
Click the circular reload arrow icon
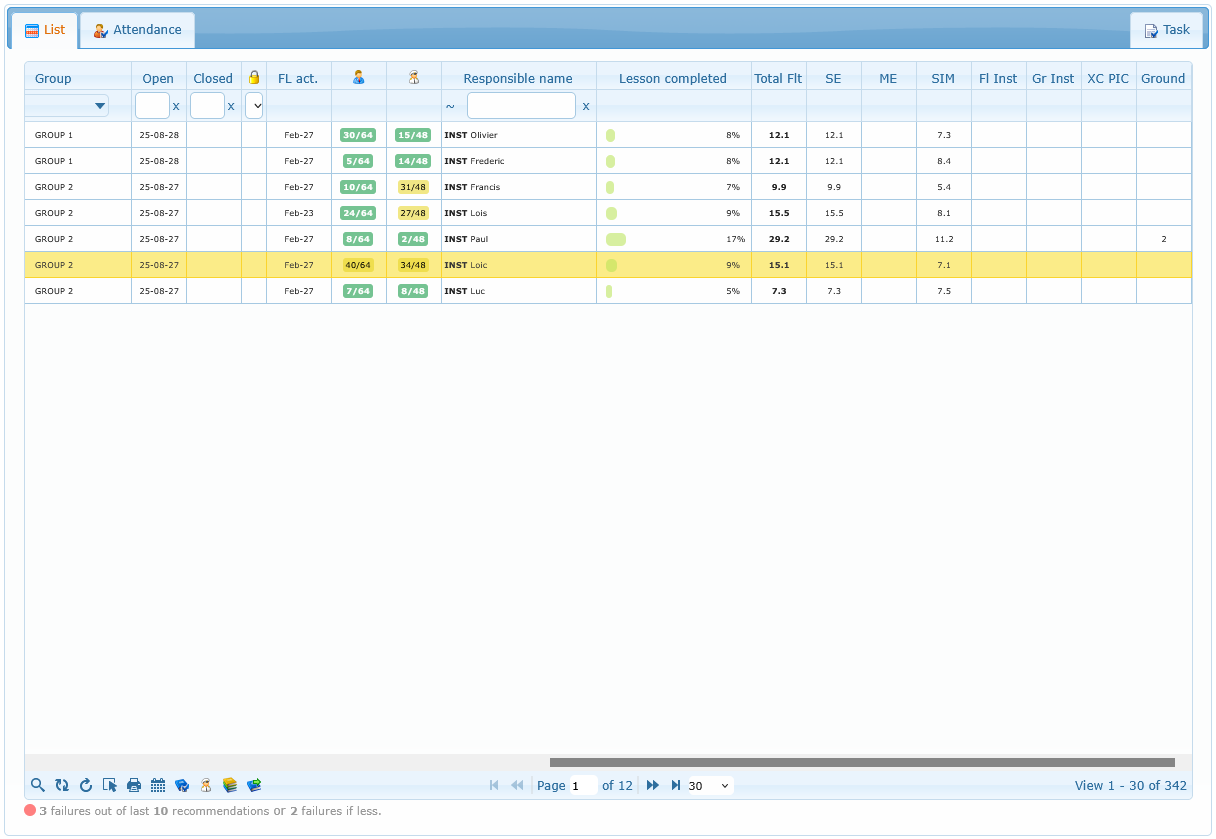click(x=86, y=786)
